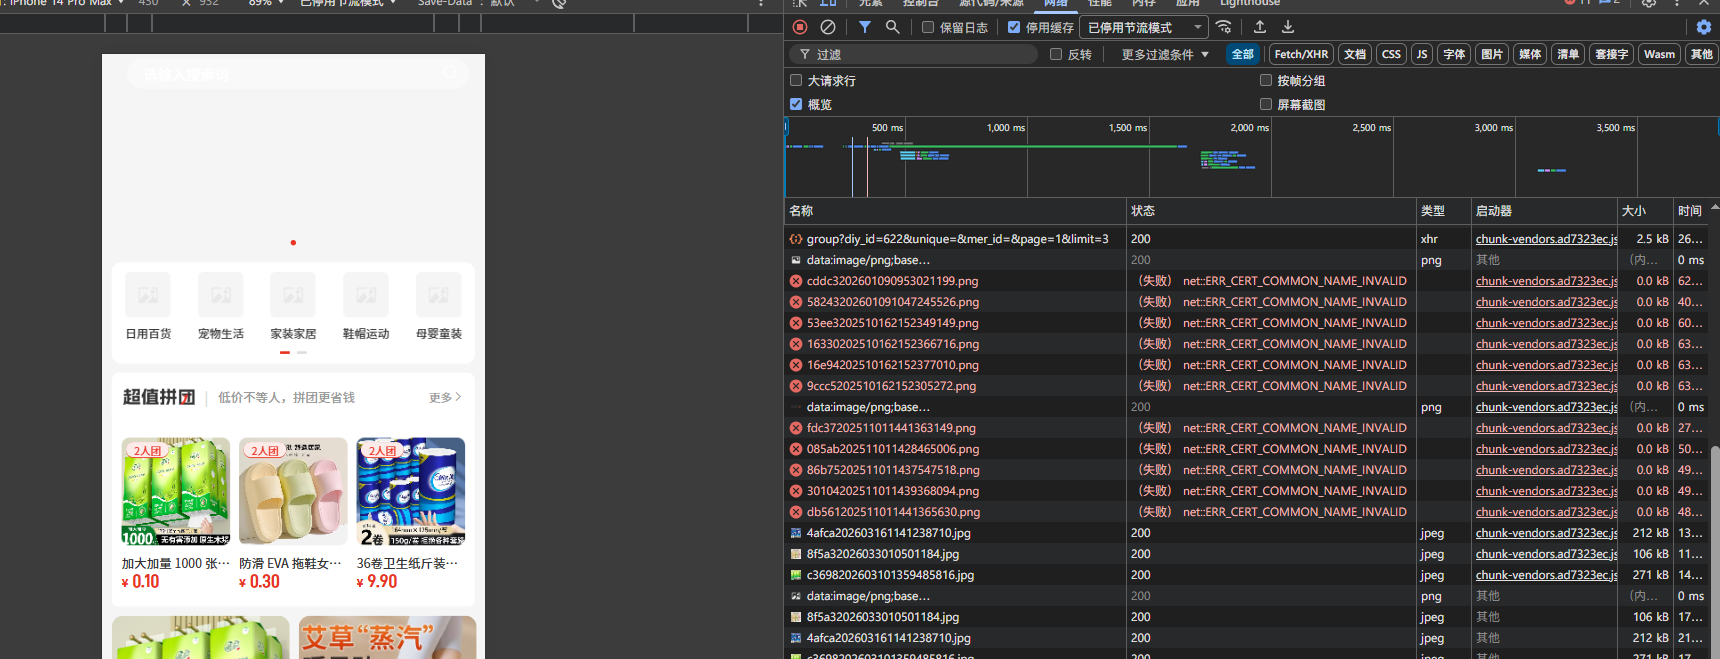Toggle the filter funnel icon
This screenshot has height=659, width=1720.
pos(865,27)
